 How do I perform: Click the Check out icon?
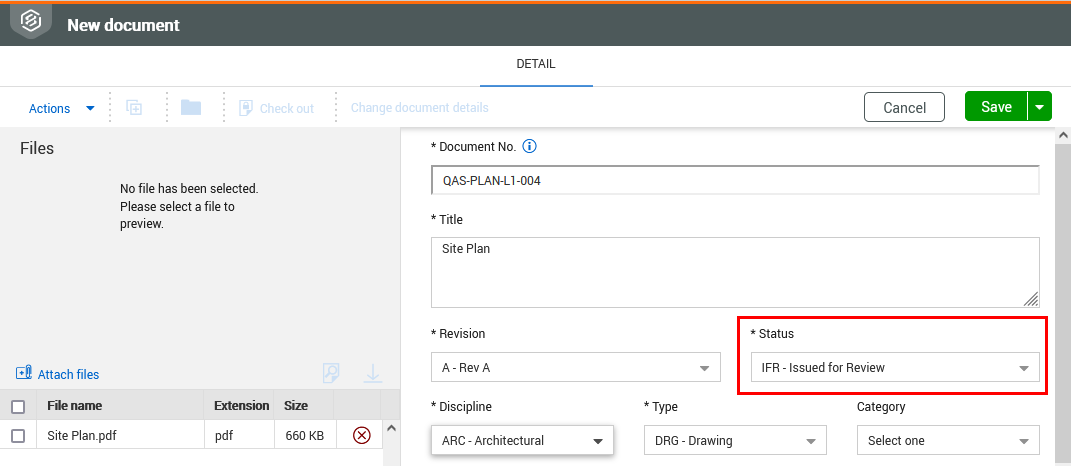(246, 108)
